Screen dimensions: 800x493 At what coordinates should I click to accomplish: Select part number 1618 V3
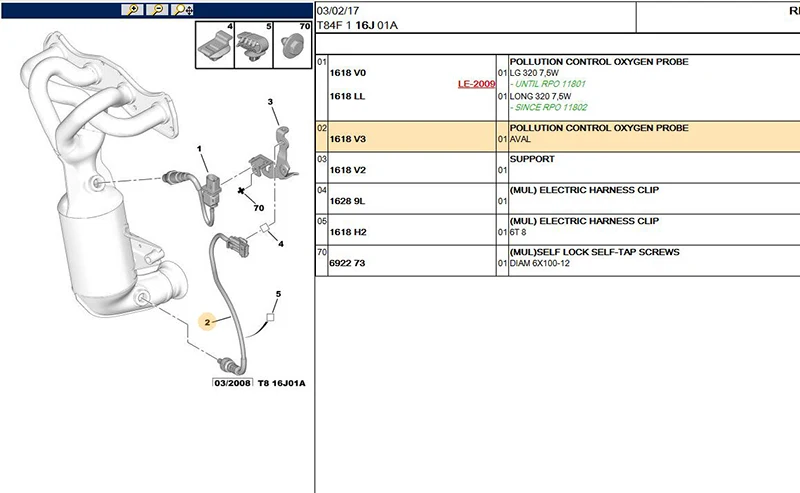coord(347,139)
